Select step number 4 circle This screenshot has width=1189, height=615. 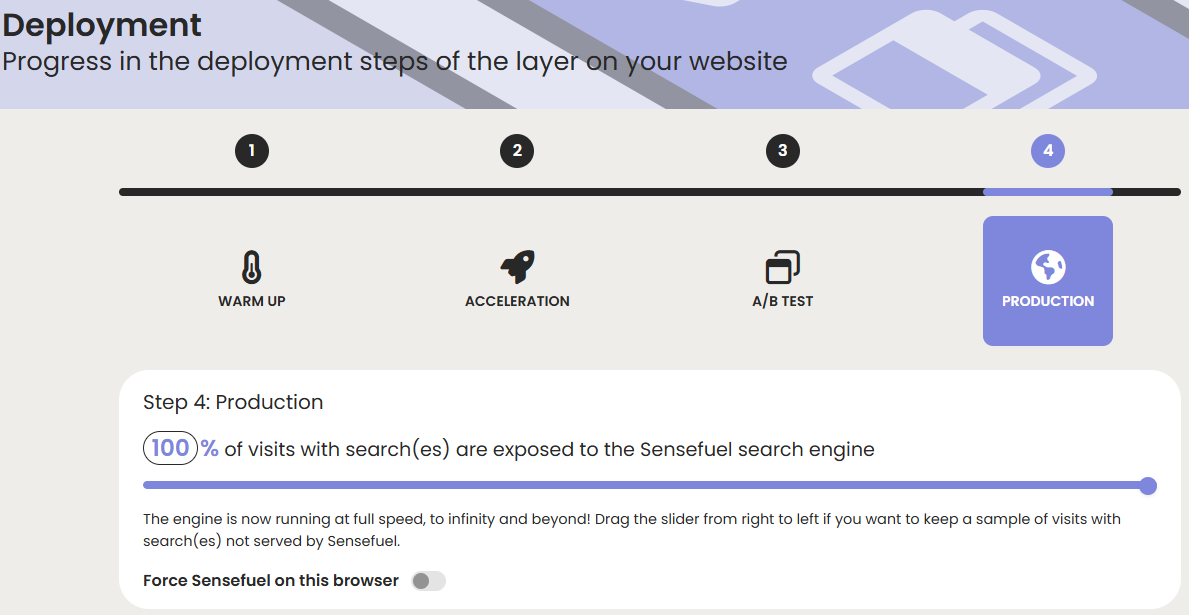point(1048,151)
